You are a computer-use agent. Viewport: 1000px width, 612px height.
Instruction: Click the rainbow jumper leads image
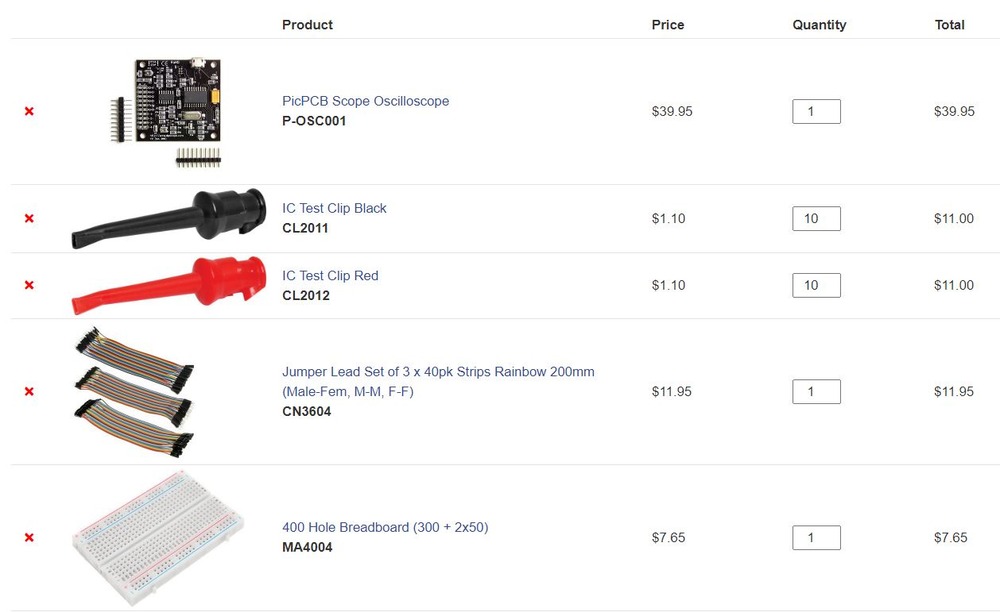[135, 391]
